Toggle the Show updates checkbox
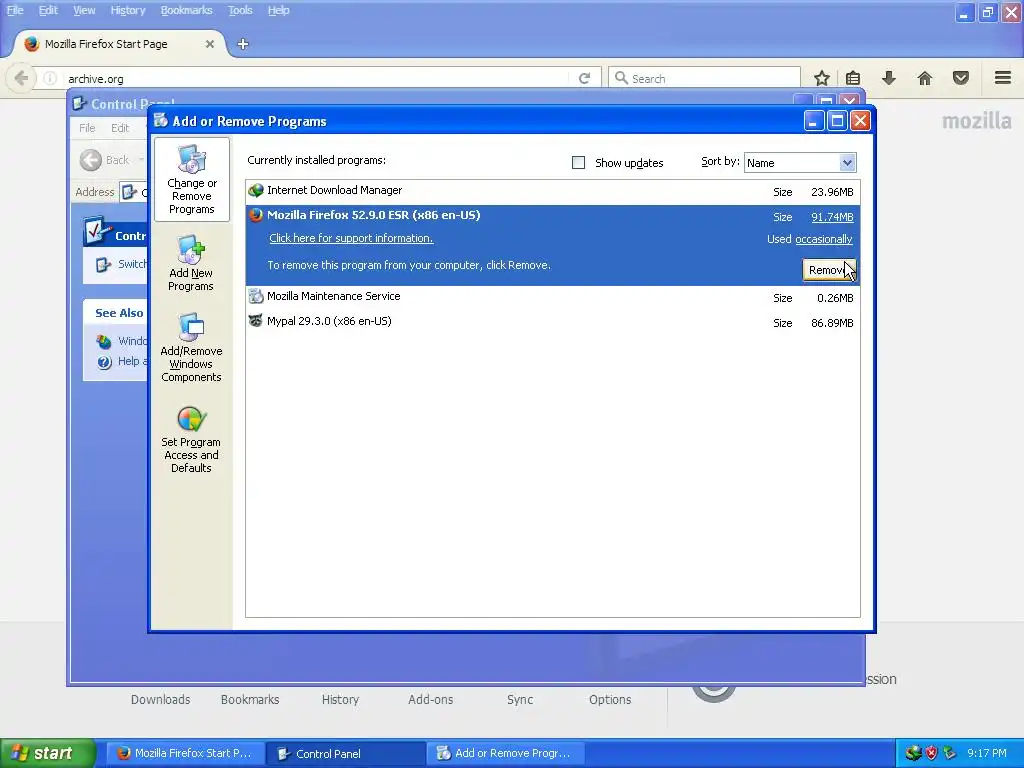 (579, 163)
